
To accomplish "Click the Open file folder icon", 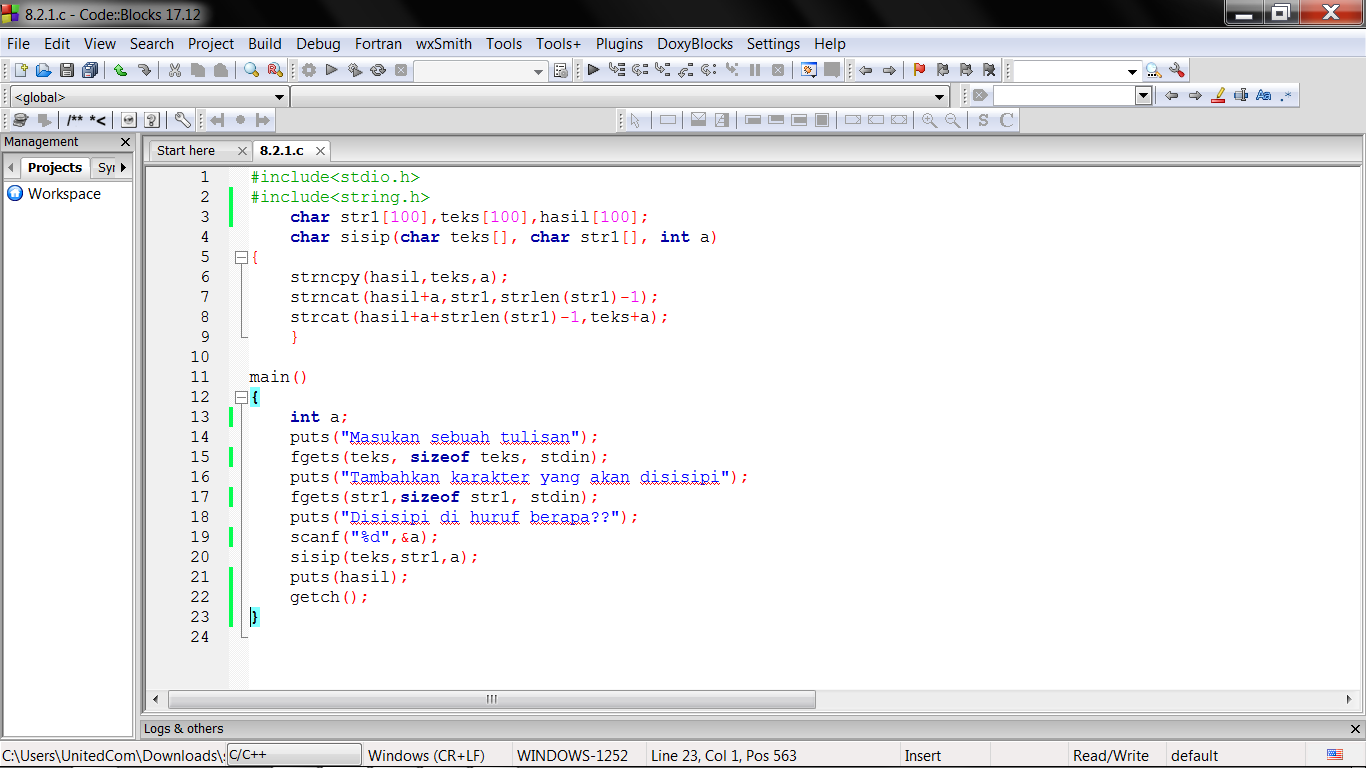I will click(x=43, y=70).
